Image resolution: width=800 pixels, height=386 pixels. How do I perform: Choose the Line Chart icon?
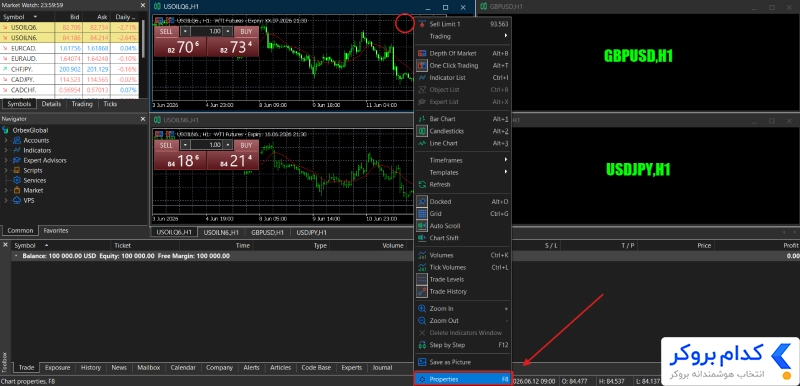(421, 143)
